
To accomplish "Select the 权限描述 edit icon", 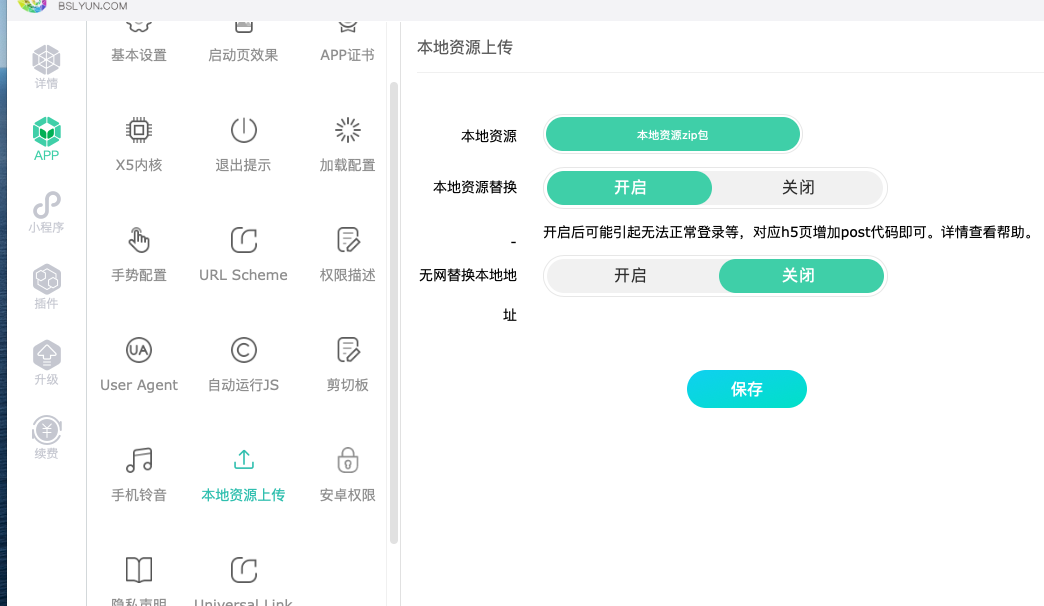I will tap(347, 240).
